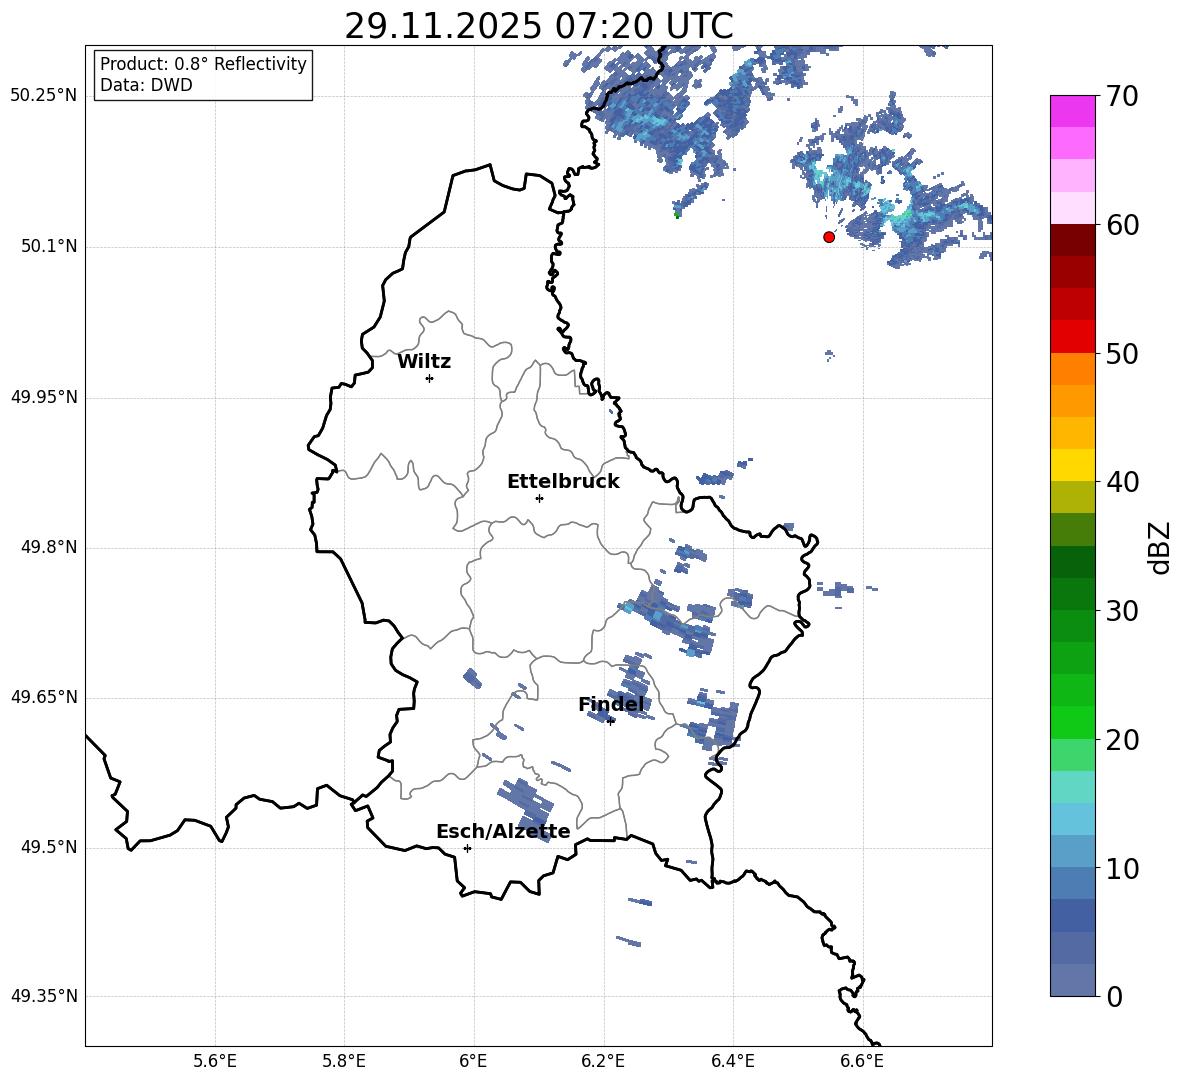Image resolution: width=1184 pixels, height=1081 pixels.
Task: Click the Findel station cross marker
Action: [x=610, y=721]
